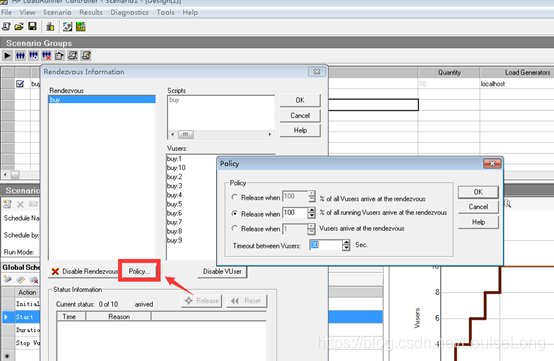Image resolution: width=554 pixels, height=361 pixels.
Task: Click the New Schedule icon
Action: [7, 204]
